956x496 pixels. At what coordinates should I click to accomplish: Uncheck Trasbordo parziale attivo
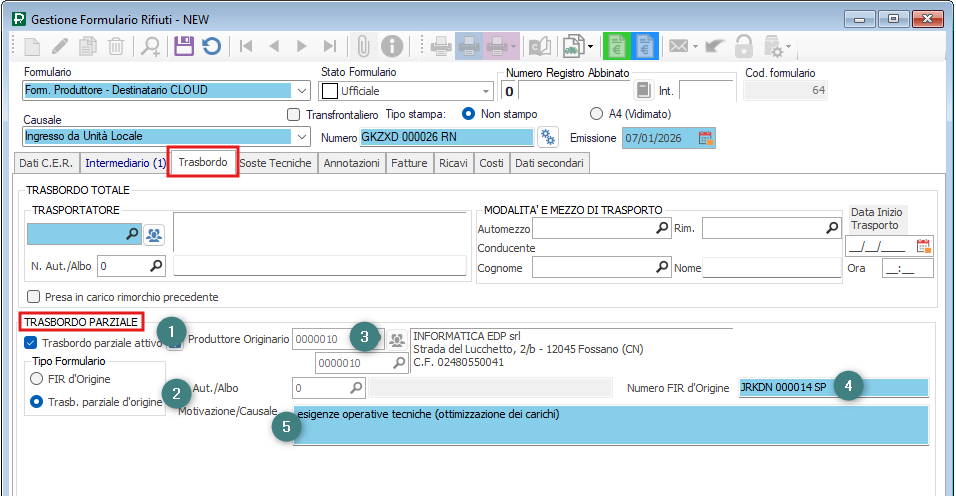[30, 342]
